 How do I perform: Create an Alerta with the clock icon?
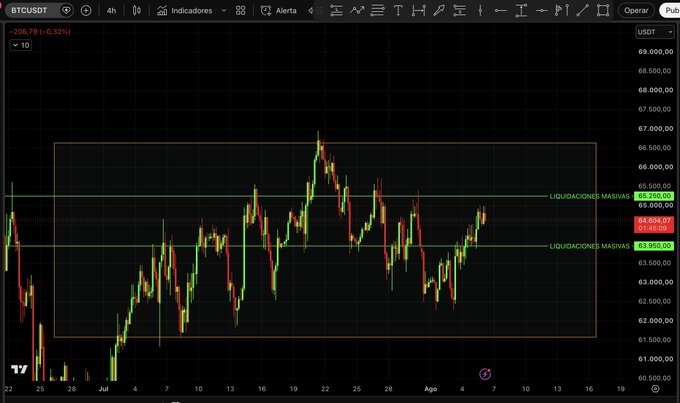tap(278, 10)
